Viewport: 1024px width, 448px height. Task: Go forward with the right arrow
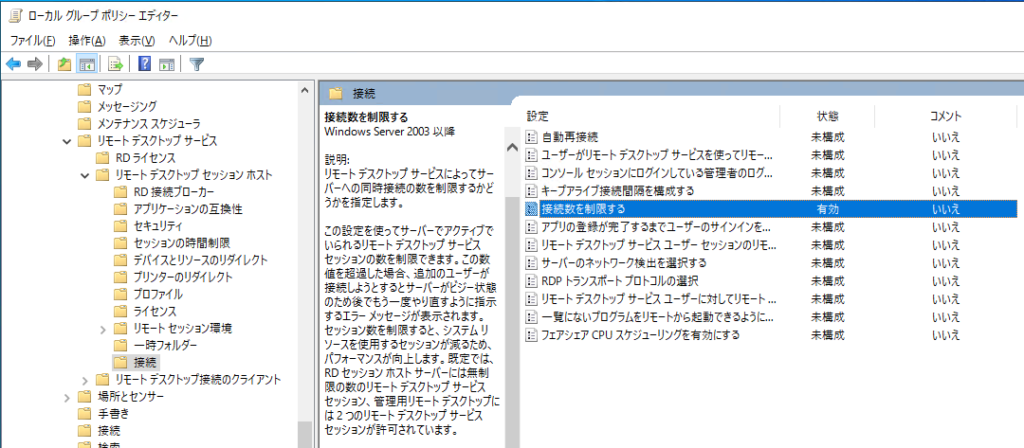[35, 64]
